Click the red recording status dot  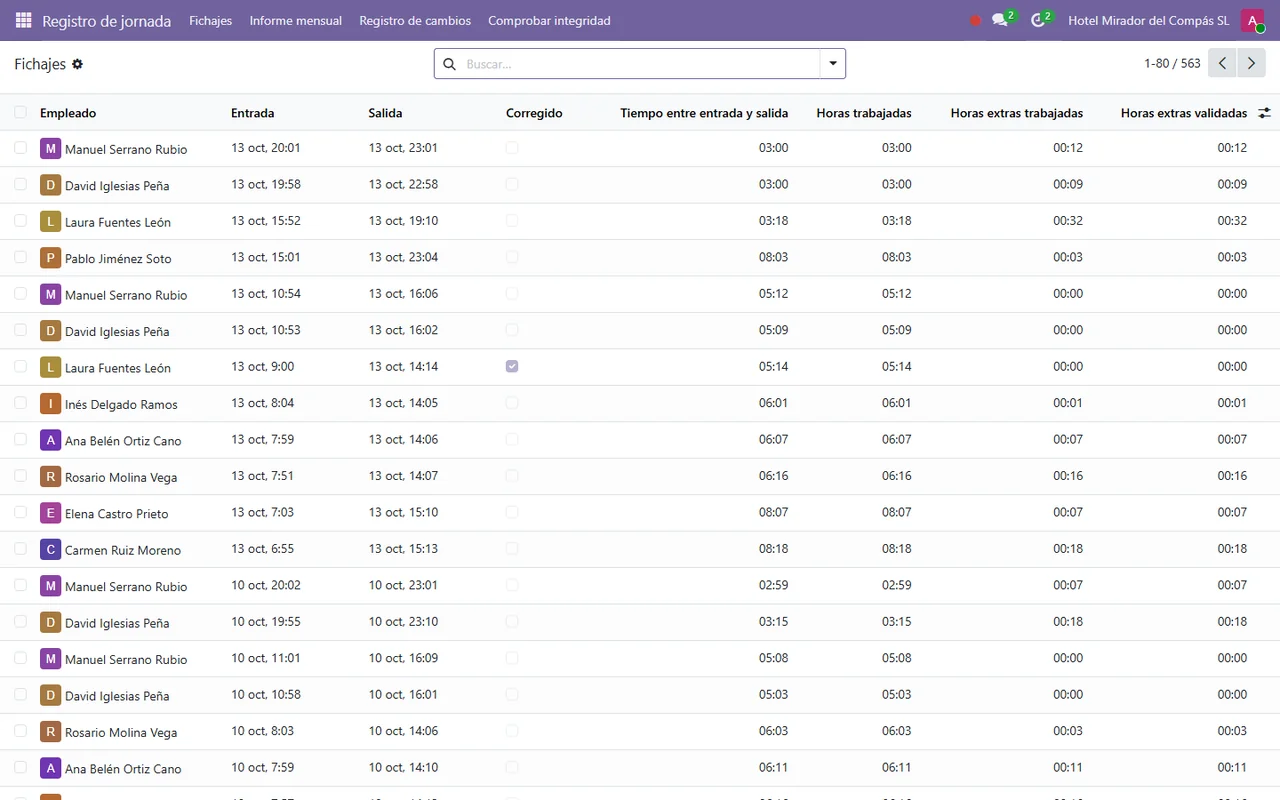click(x=975, y=20)
